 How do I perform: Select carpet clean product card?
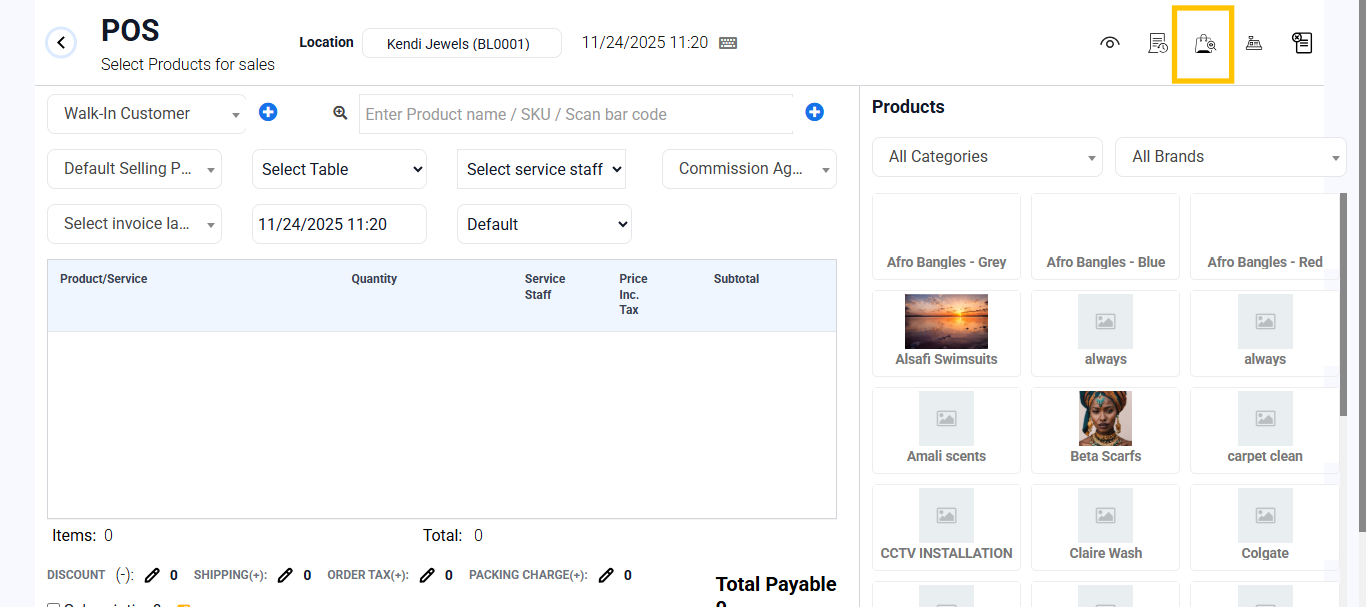[x=1264, y=430]
